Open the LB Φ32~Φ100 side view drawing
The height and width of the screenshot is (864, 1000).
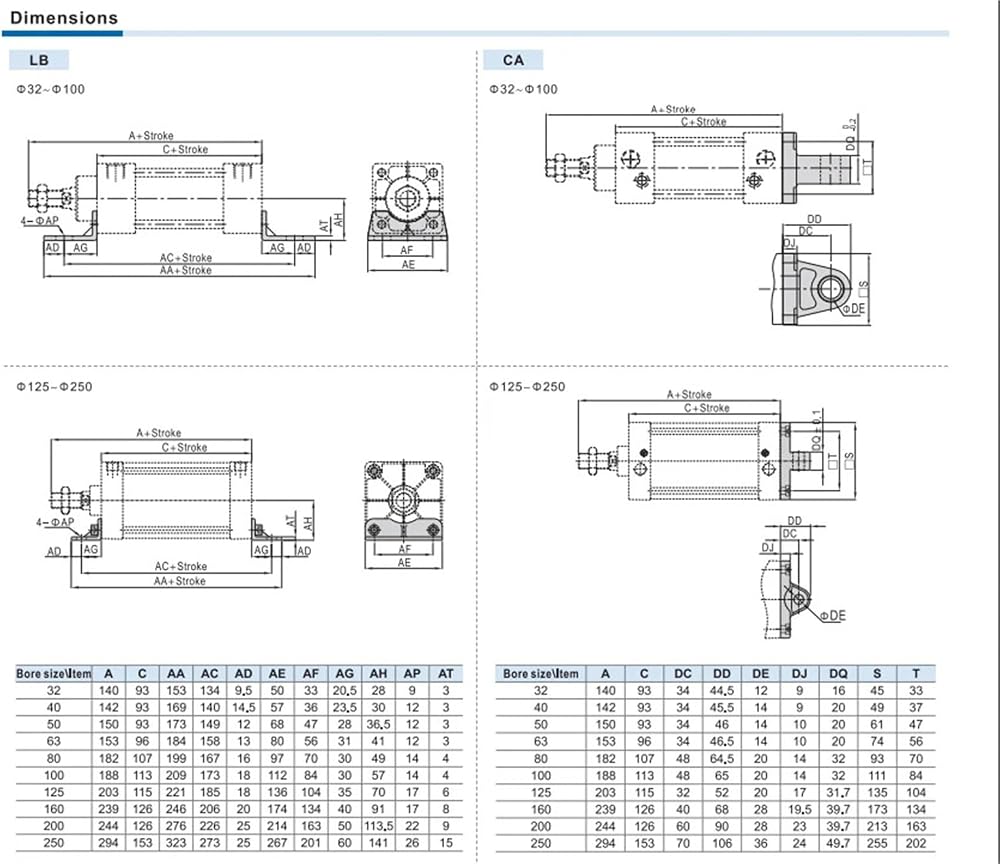[185, 203]
